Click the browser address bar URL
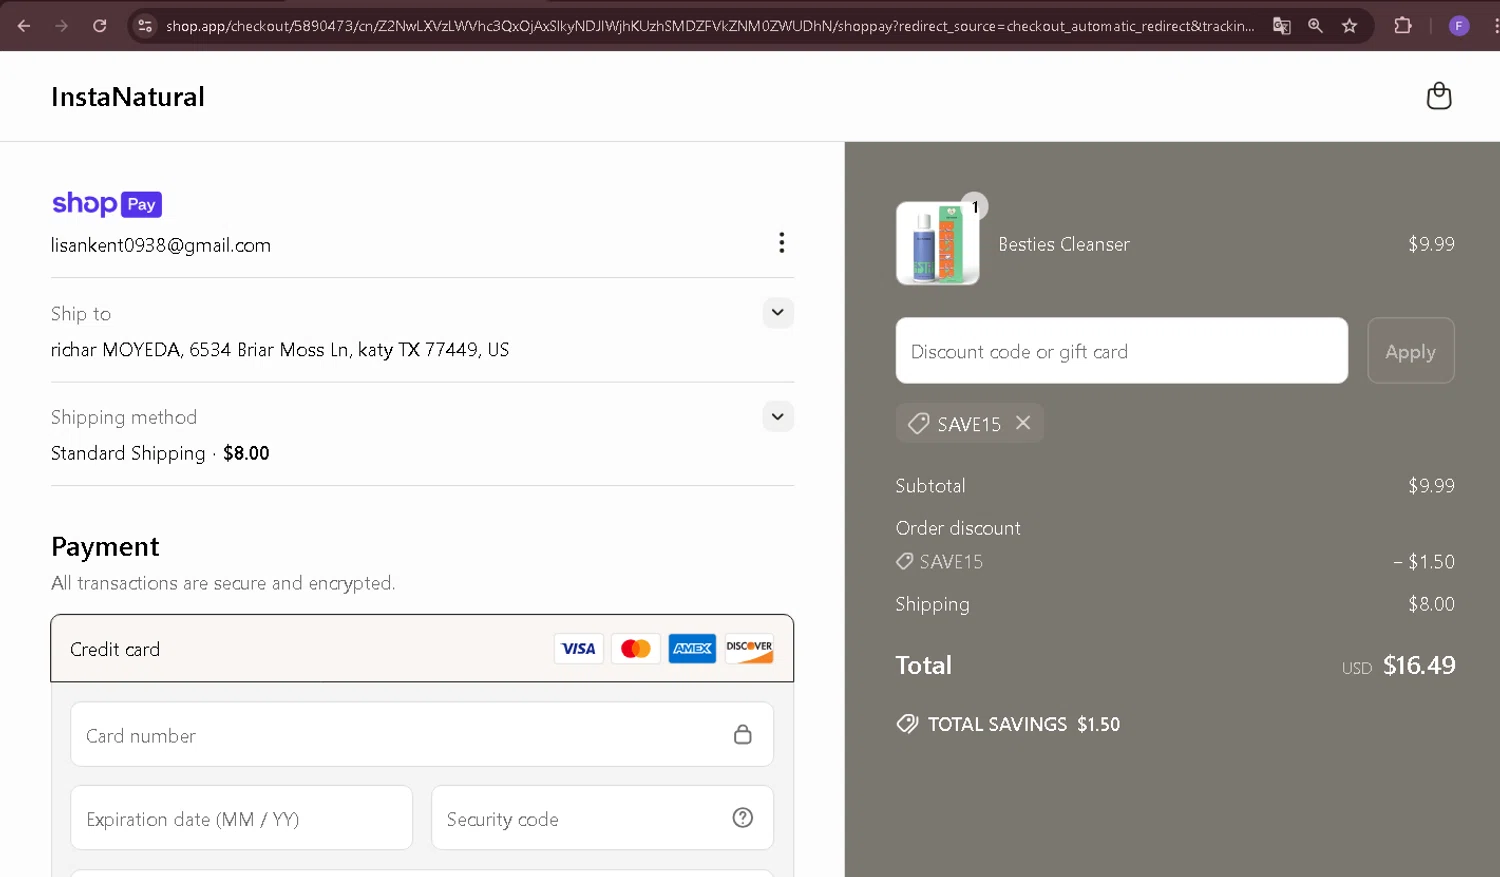Screen dimensions: 1500x877 point(709,26)
